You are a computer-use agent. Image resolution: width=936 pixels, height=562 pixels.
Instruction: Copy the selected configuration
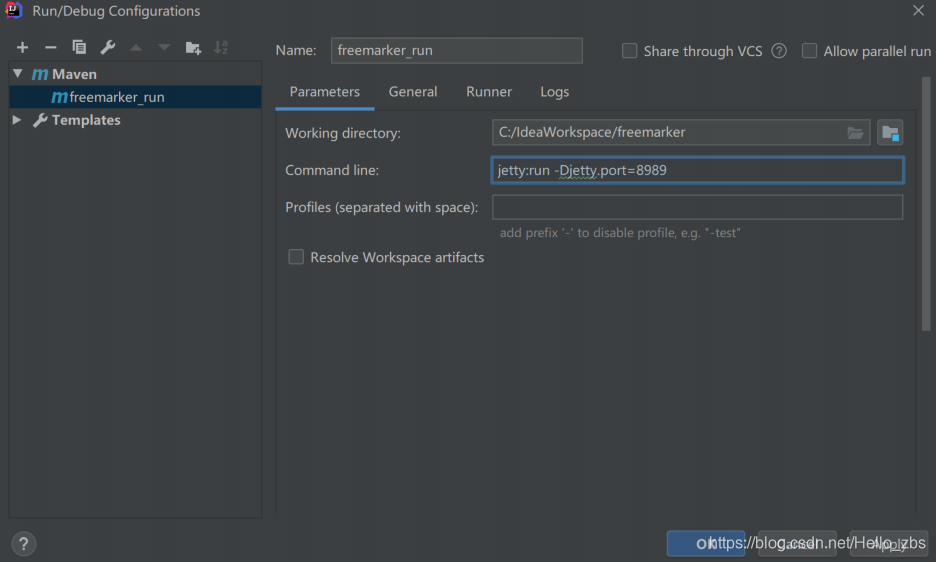click(79, 47)
